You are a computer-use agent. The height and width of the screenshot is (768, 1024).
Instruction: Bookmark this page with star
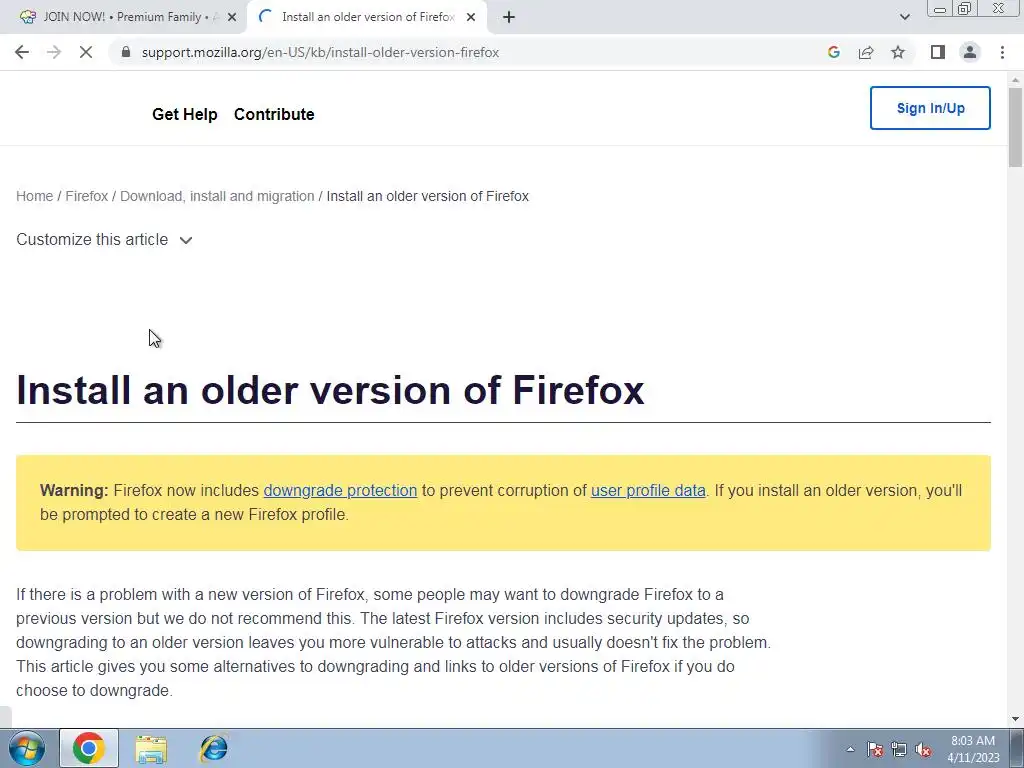tap(898, 52)
